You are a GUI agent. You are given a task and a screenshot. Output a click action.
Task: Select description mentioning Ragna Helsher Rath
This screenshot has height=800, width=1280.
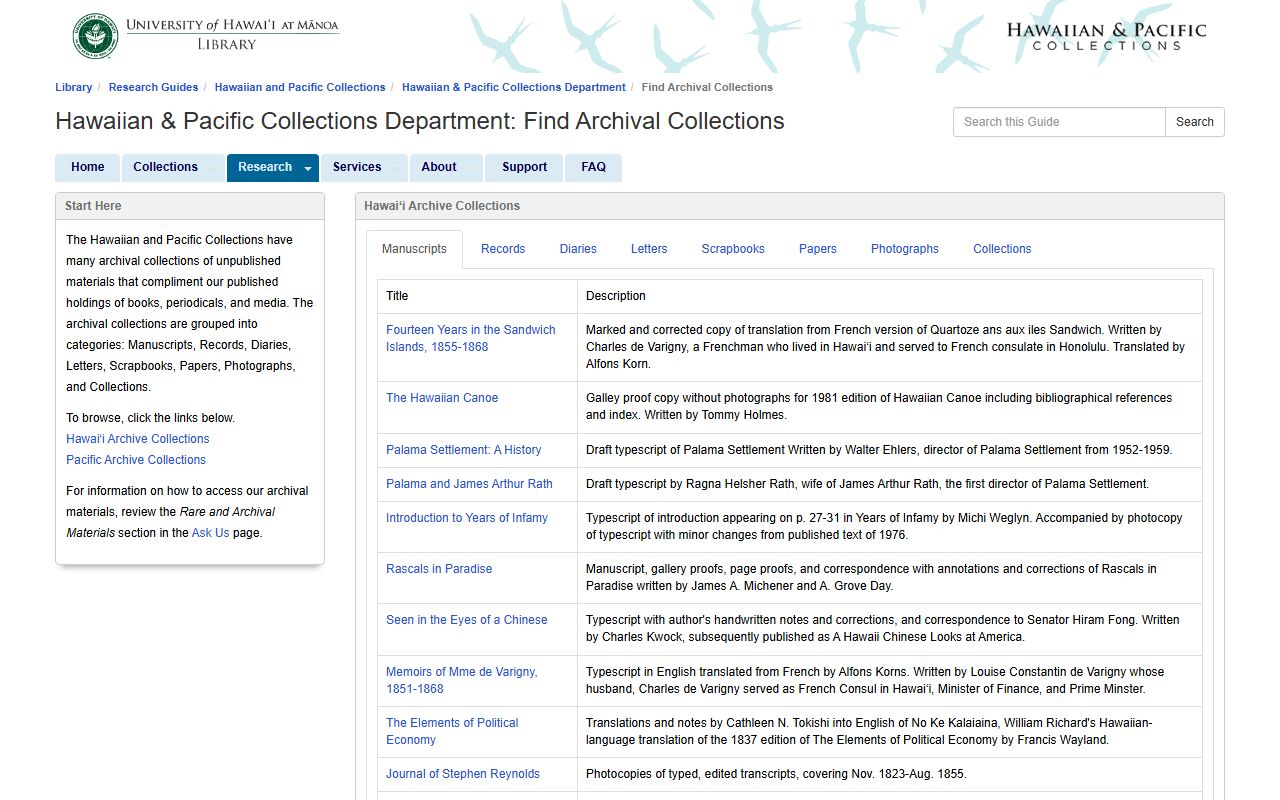click(867, 484)
